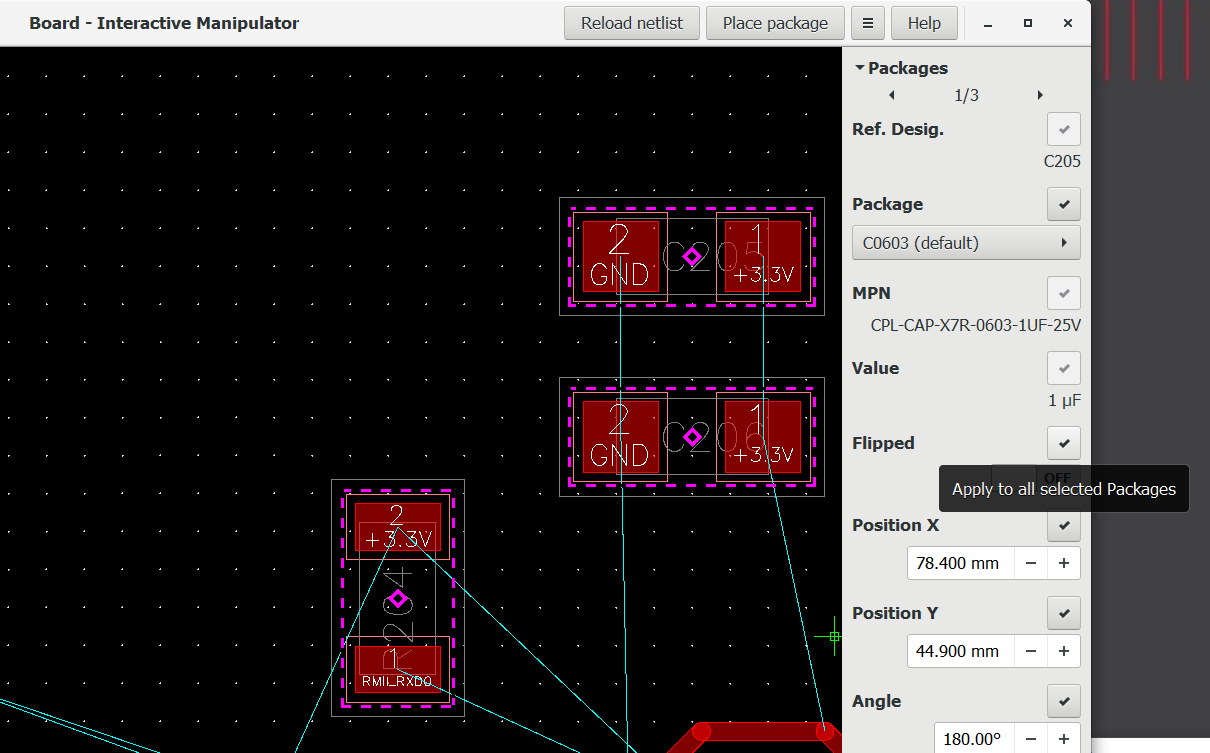Apply Position Y to all selected
The width and height of the screenshot is (1210, 753).
point(1064,613)
